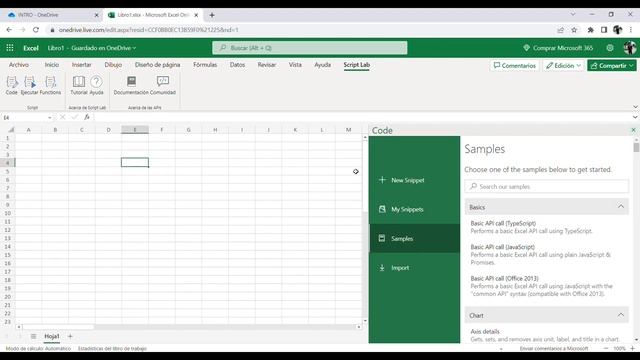Click Comprar Microsoft 365
Screen dimensions: 640x360
[x=558, y=48]
